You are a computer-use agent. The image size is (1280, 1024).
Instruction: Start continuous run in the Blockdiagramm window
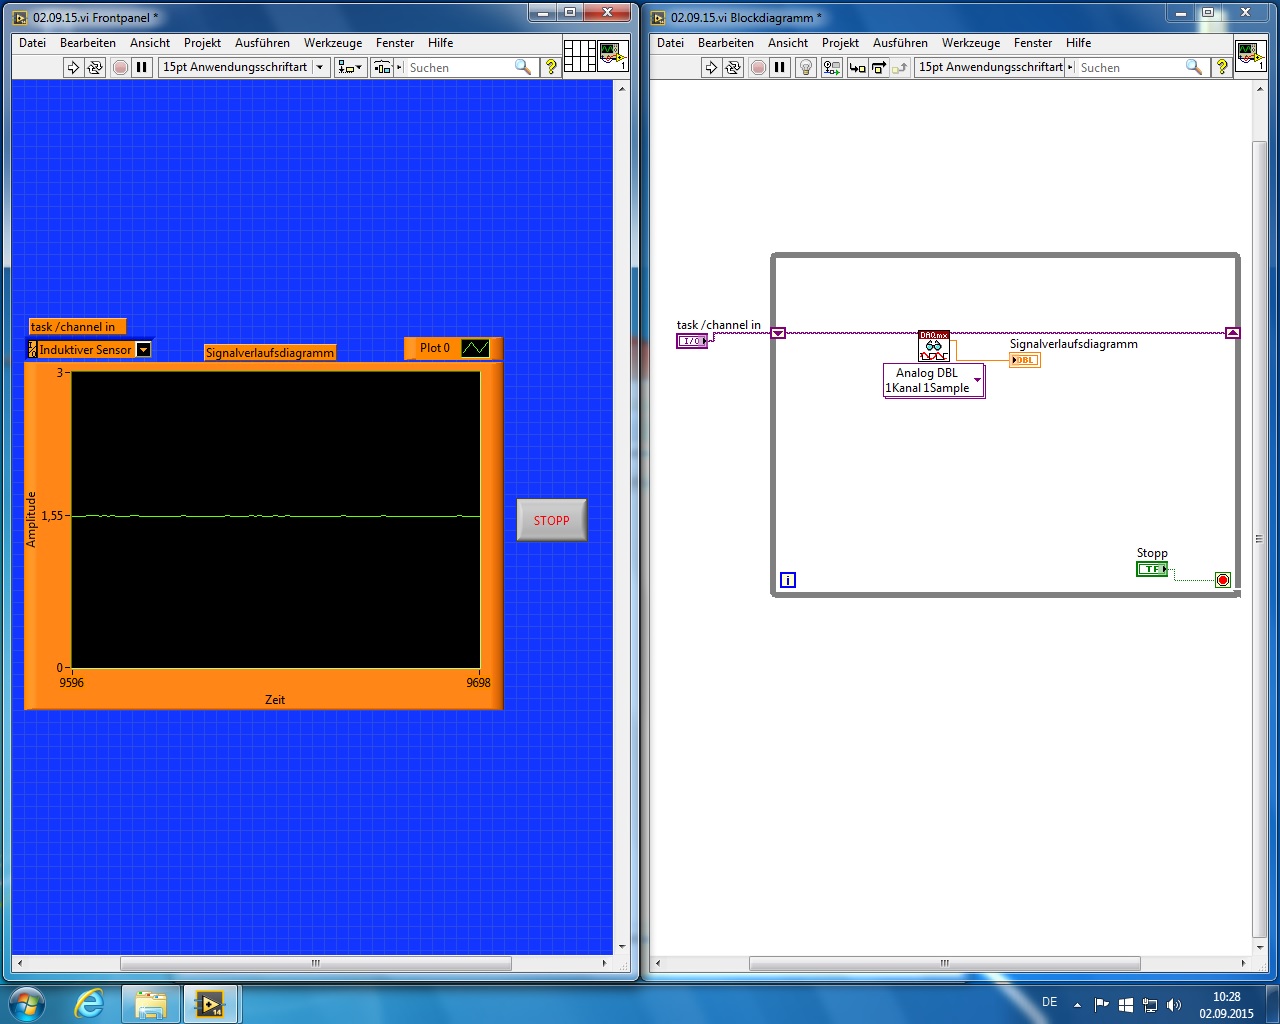(x=733, y=67)
